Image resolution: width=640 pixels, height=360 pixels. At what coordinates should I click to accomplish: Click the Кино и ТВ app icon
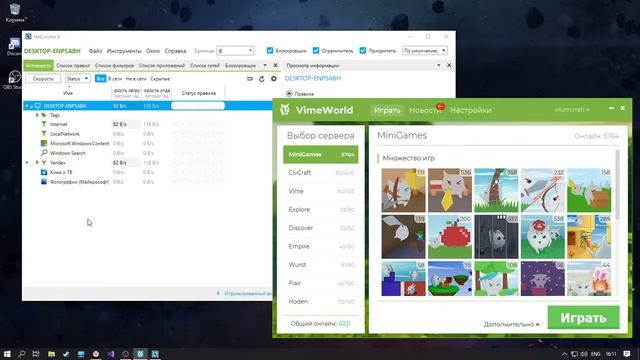pos(44,172)
